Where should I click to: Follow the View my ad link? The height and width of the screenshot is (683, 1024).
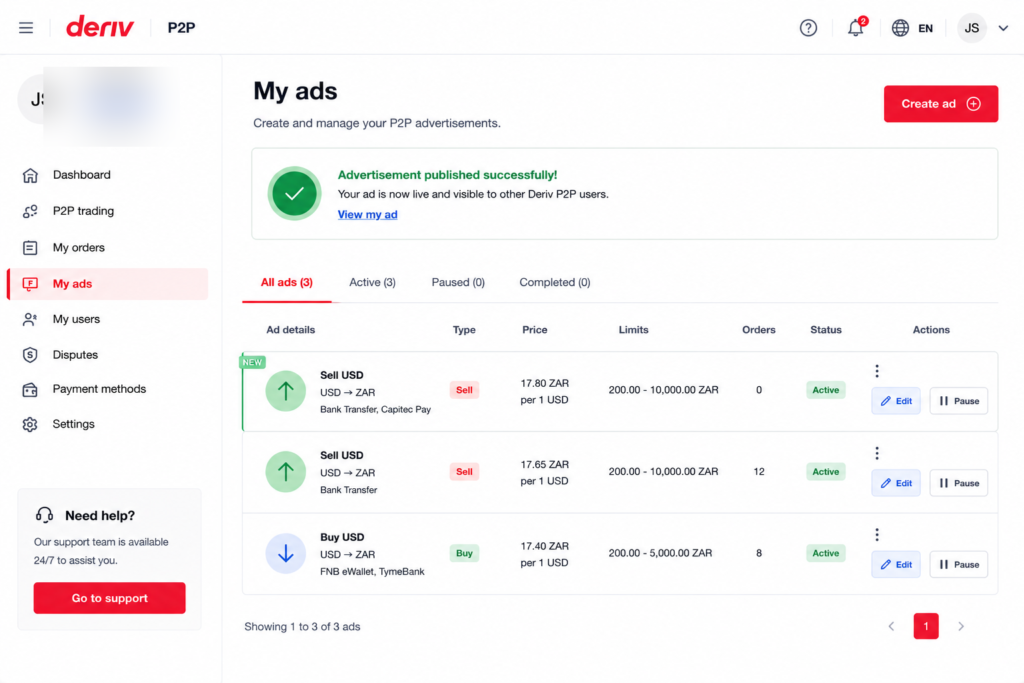(367, 214)
